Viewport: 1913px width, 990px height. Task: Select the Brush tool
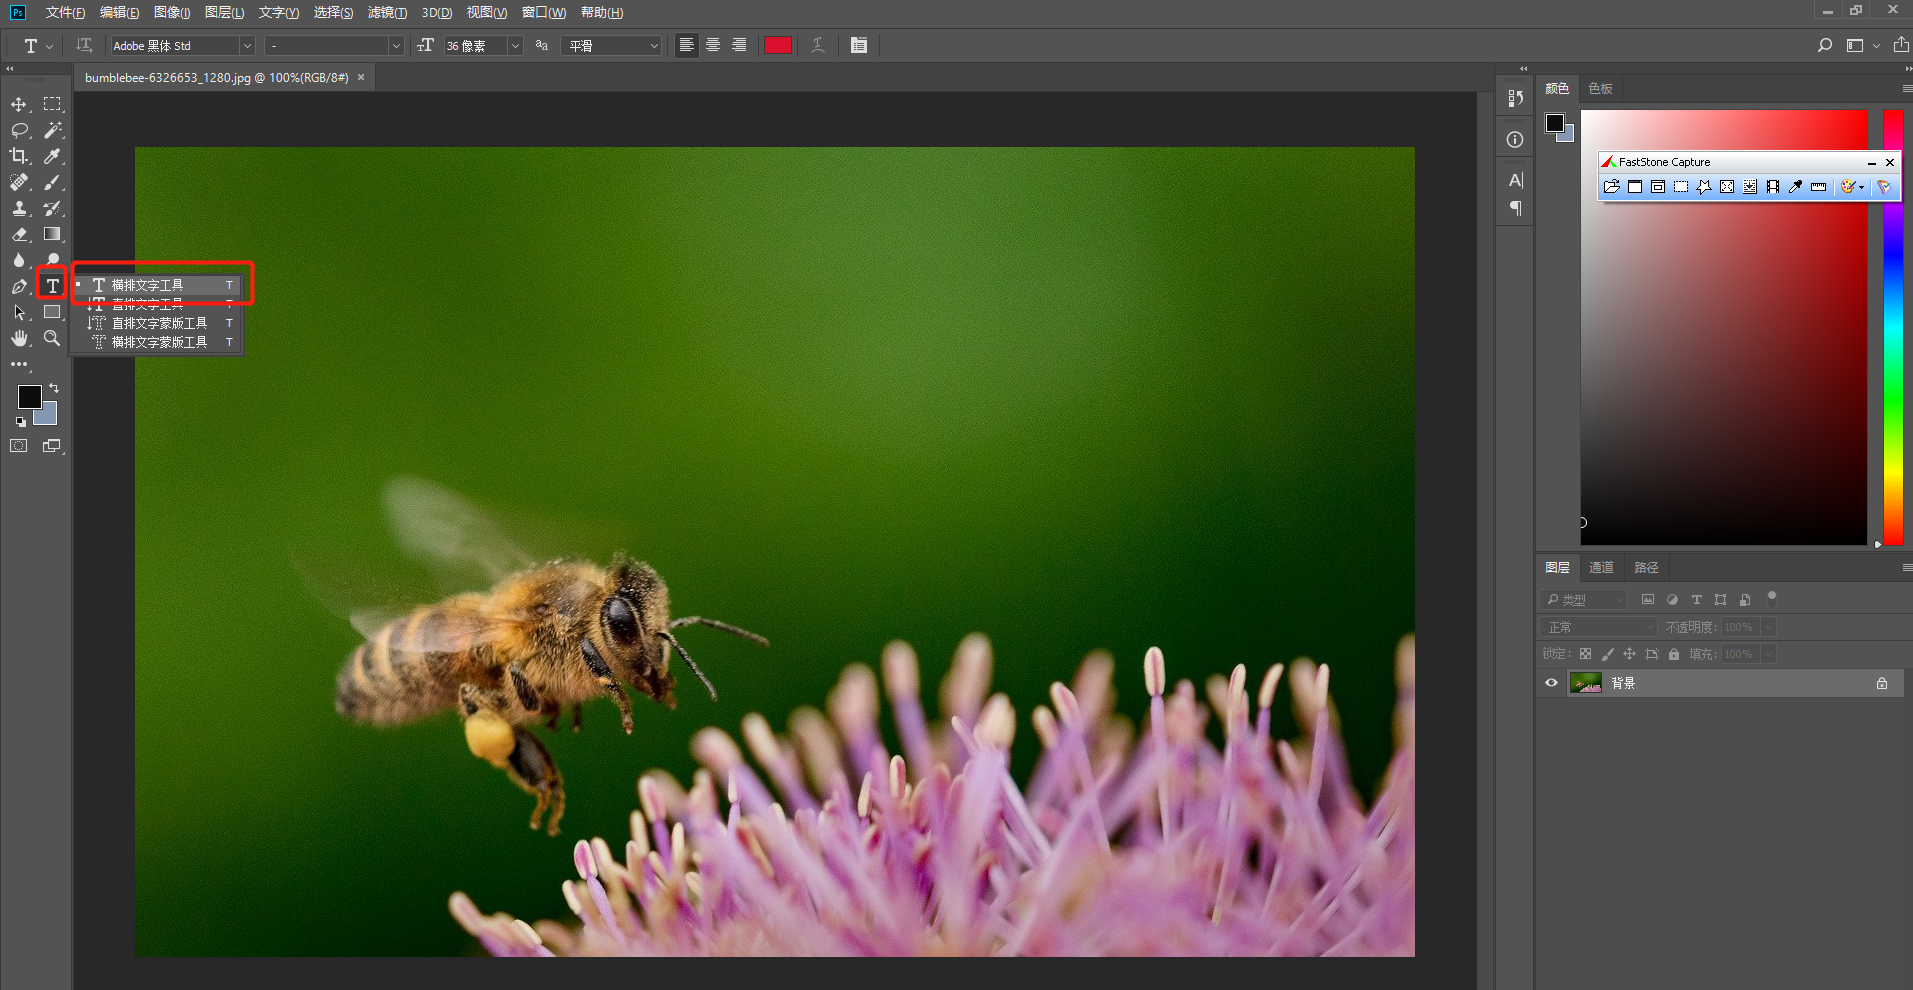click(52, 182)
